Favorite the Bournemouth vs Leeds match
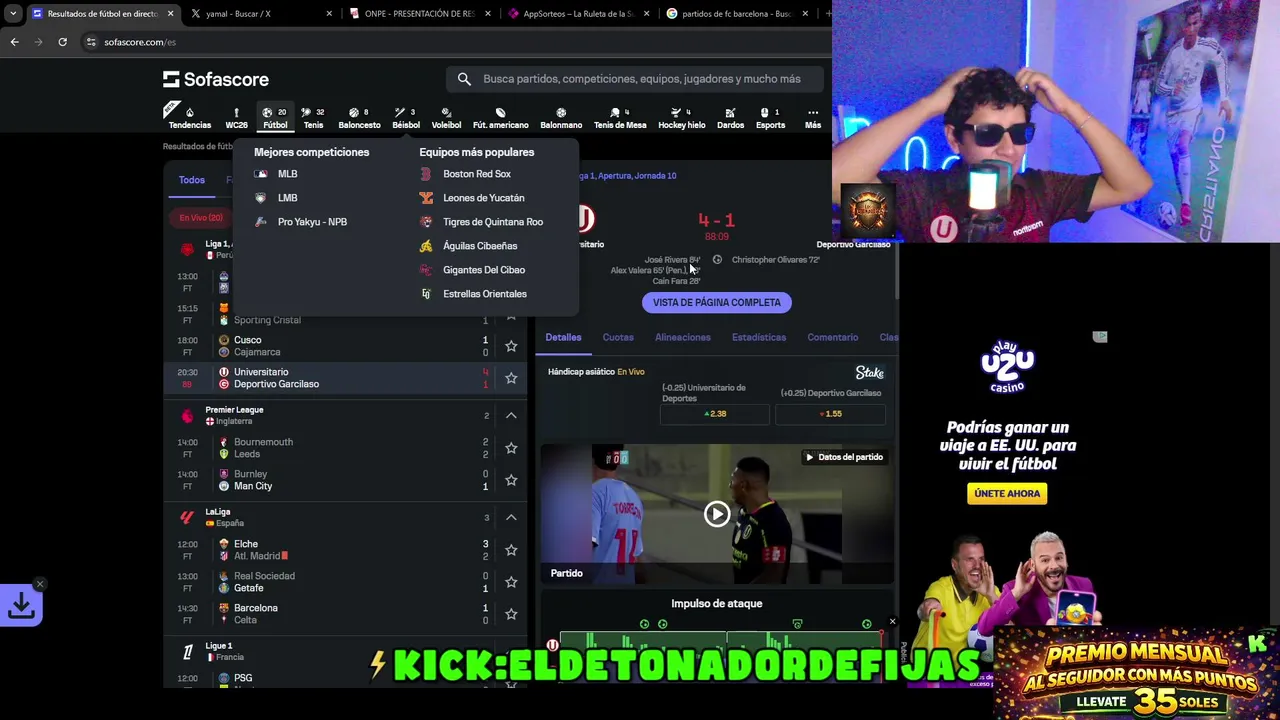The height and width of the screenshot is (720, 1280). point(511,448)
